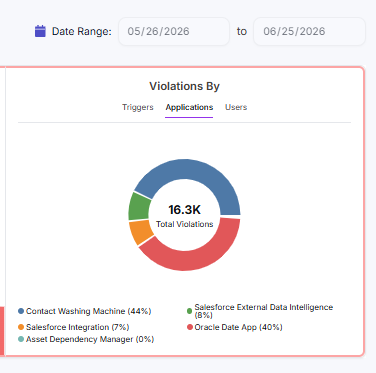
Task: Click the green legend dot for Salesforce External Data
Action: coord(189,311)
